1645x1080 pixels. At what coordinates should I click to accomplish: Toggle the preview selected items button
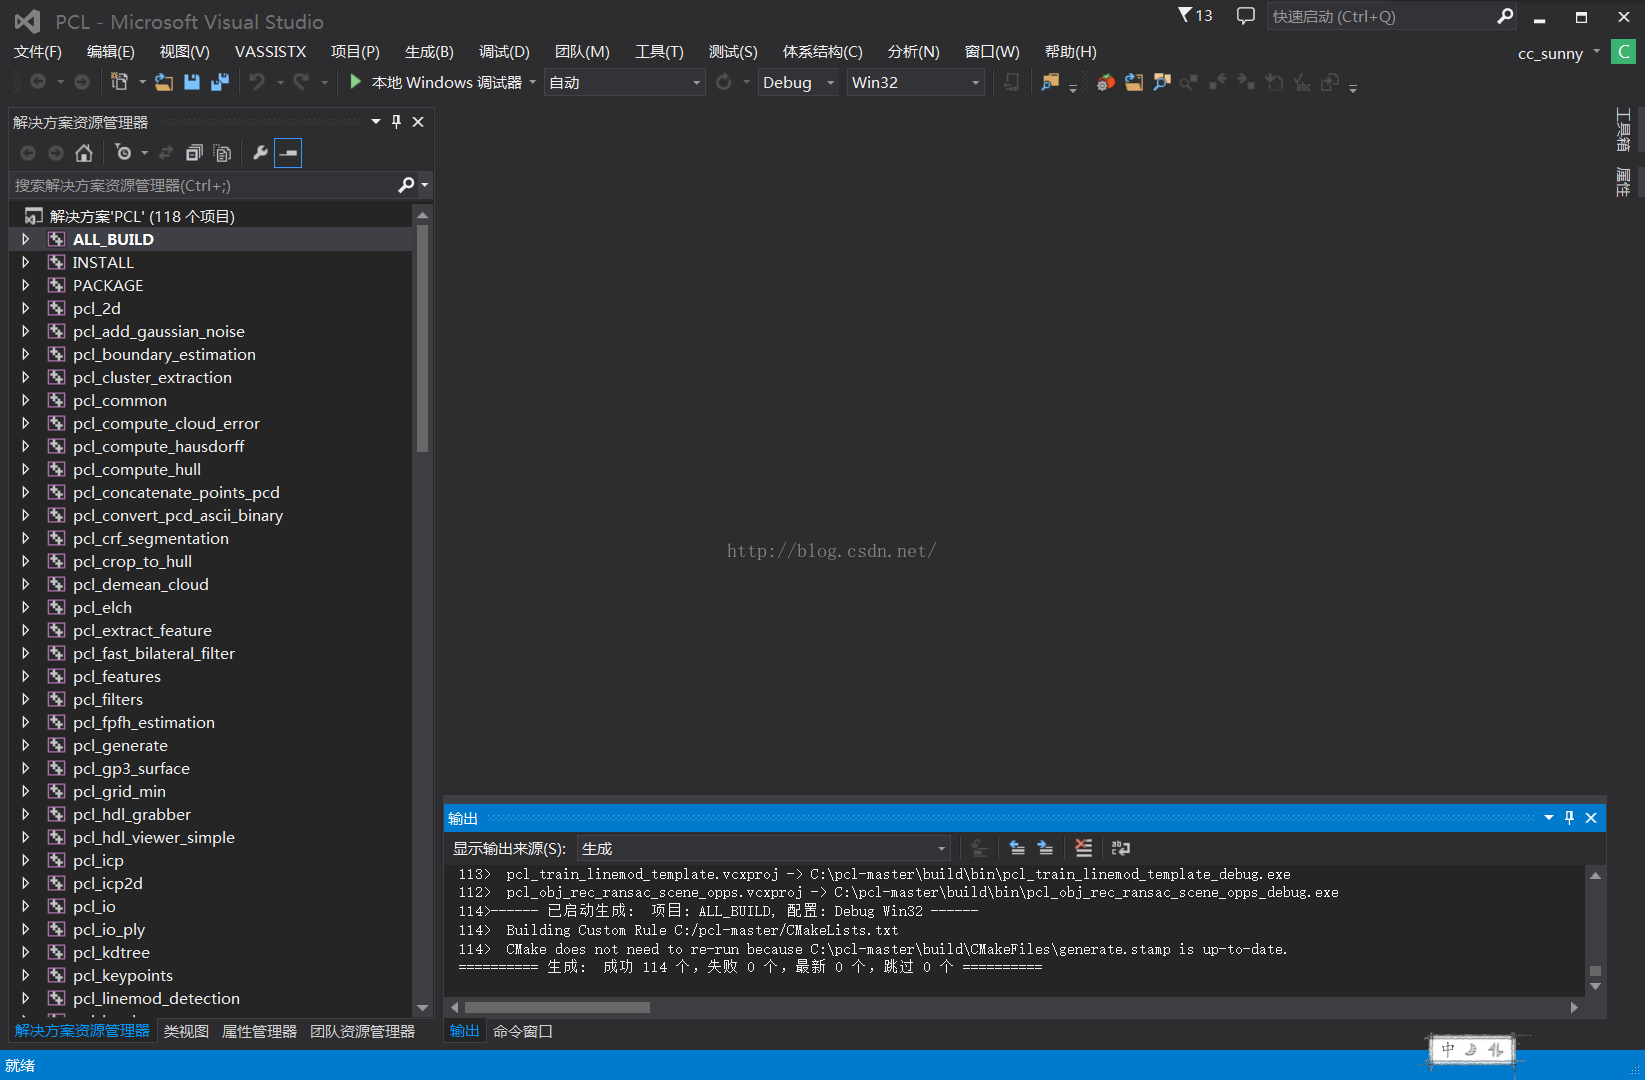coord(288,153)
